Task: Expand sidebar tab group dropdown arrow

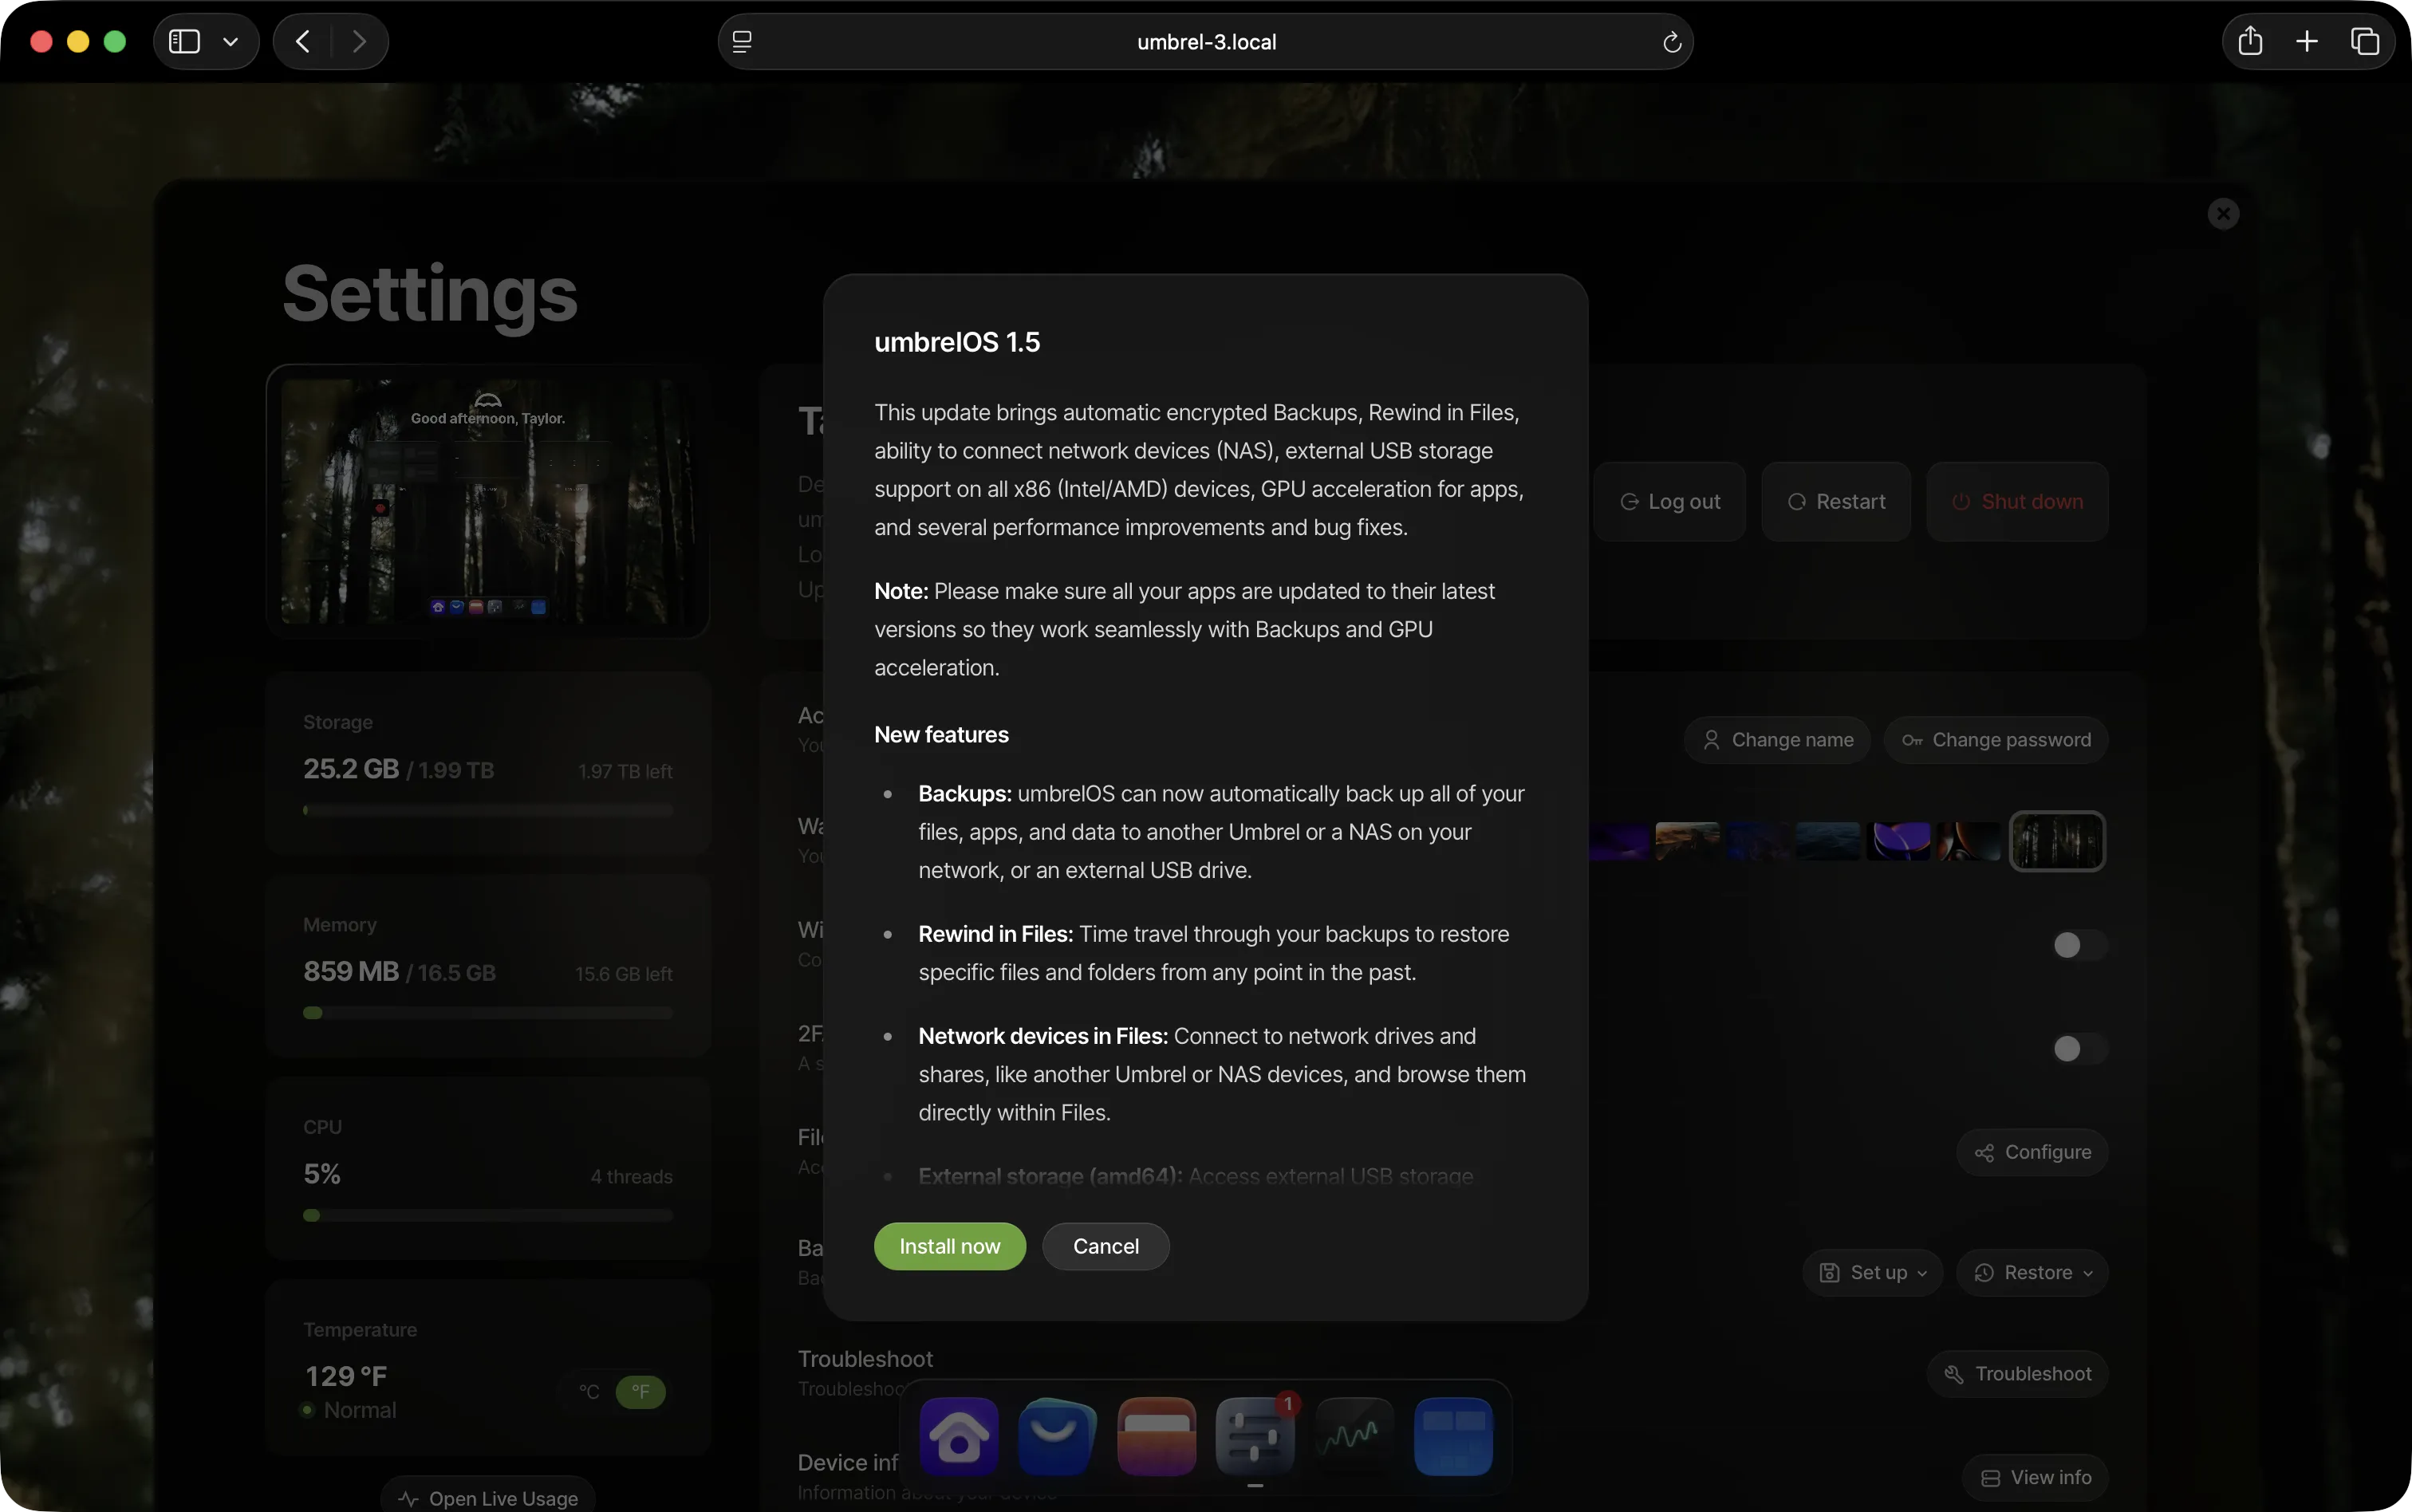Action: 231,41
